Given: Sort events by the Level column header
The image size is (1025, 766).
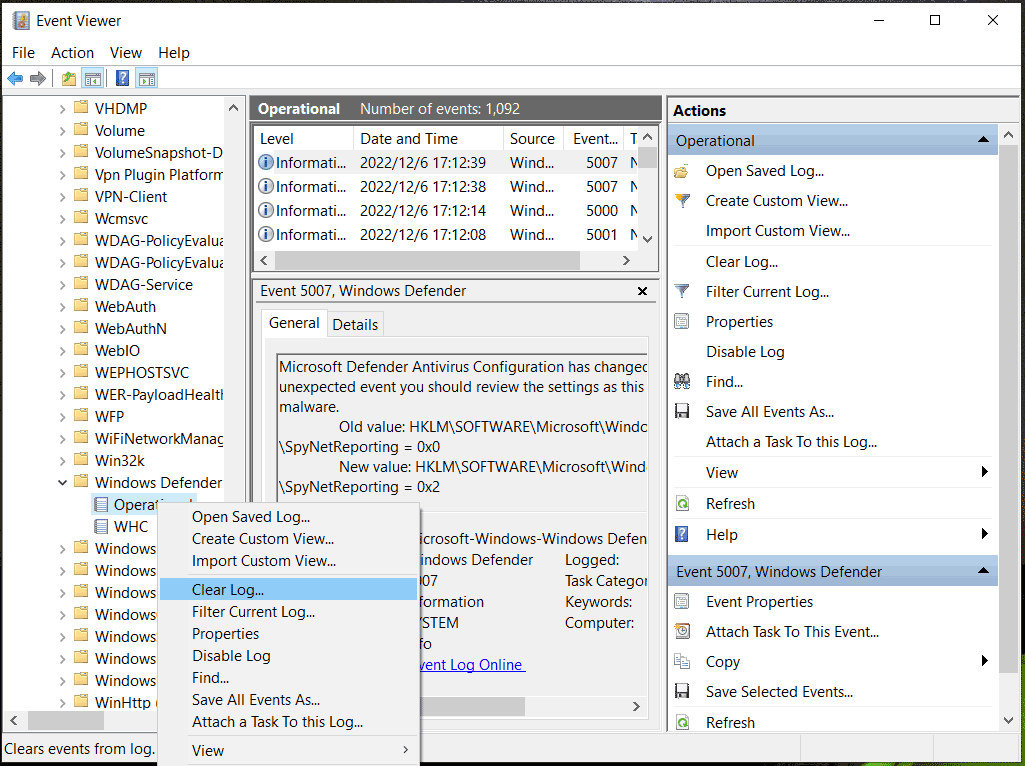Looking at the screenshot, I should 304,139.
